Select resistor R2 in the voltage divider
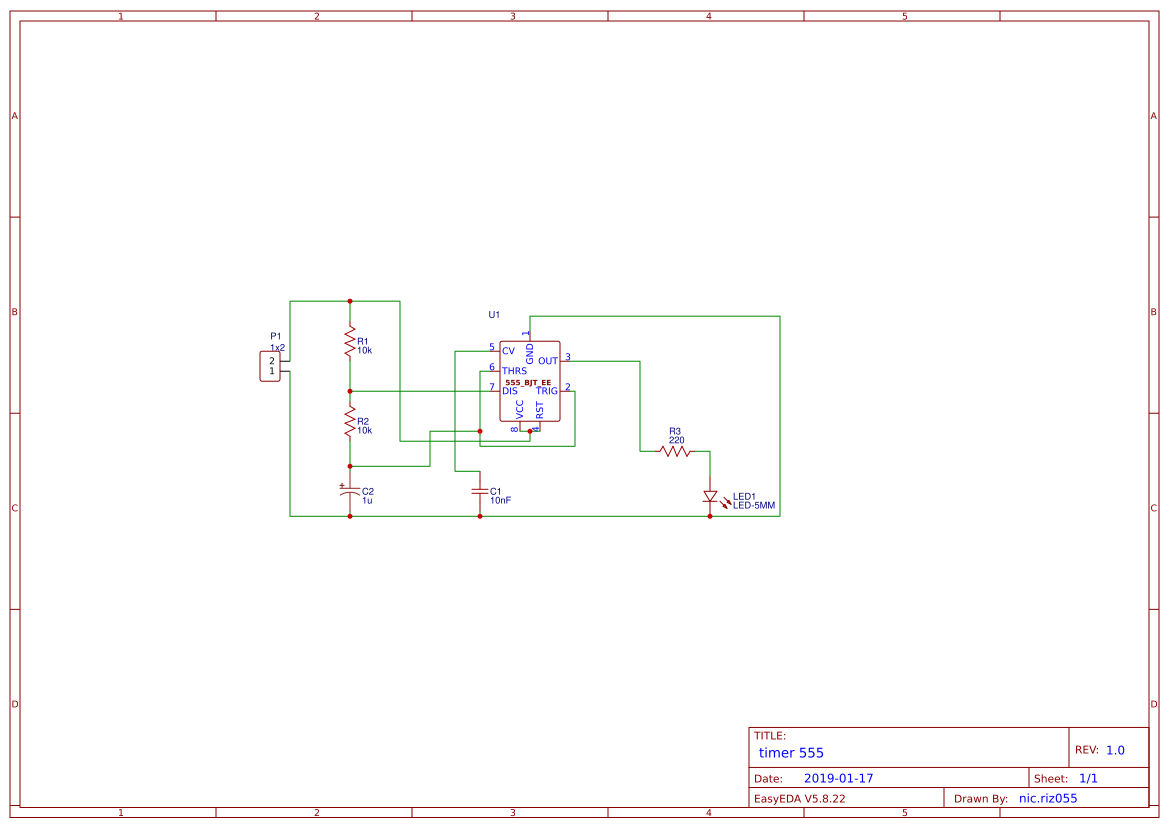This screenshot has width=1169, height=828. [350, 422]
